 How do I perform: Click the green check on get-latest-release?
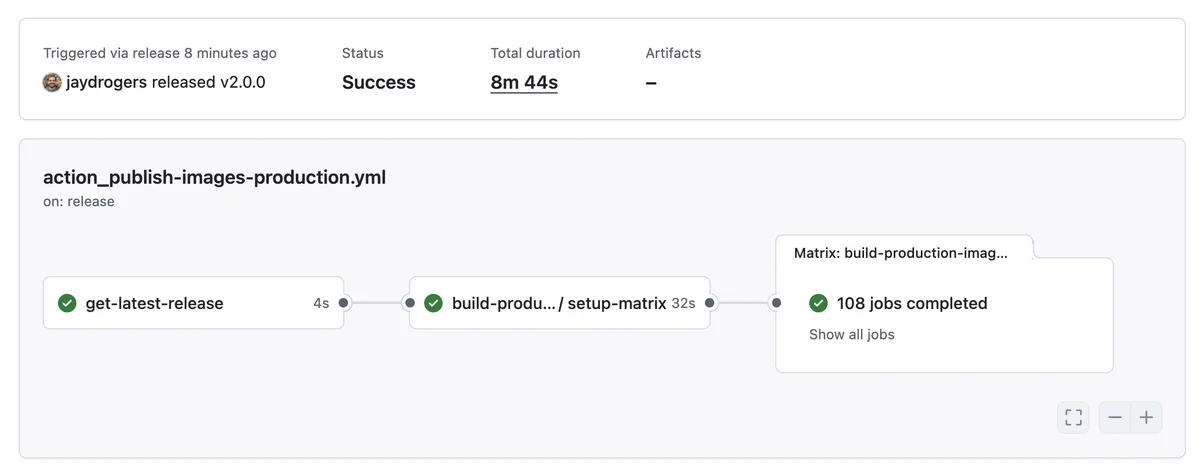[68, 303]
